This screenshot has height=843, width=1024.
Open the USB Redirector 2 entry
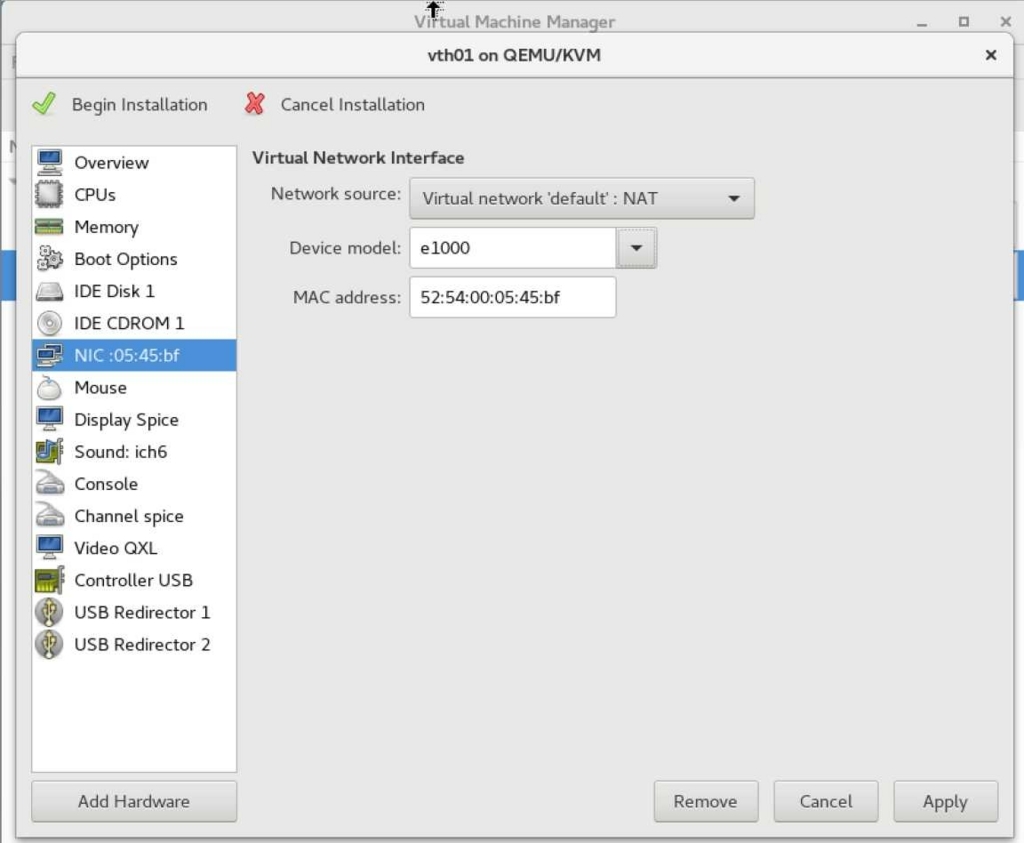134,644
